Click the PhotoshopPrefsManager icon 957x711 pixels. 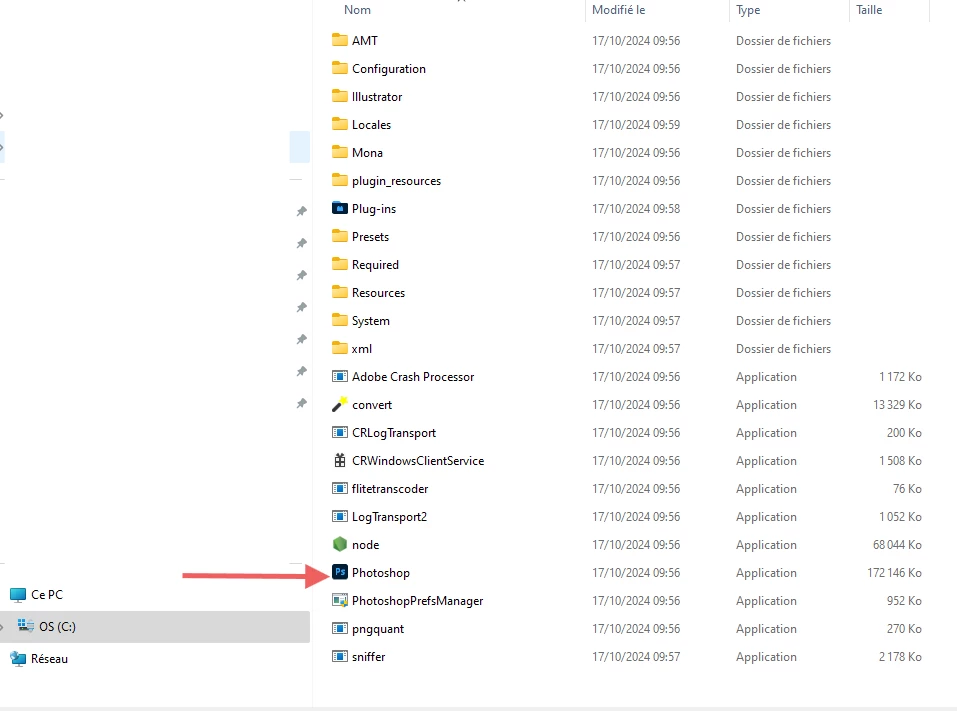tap(339, 601)
